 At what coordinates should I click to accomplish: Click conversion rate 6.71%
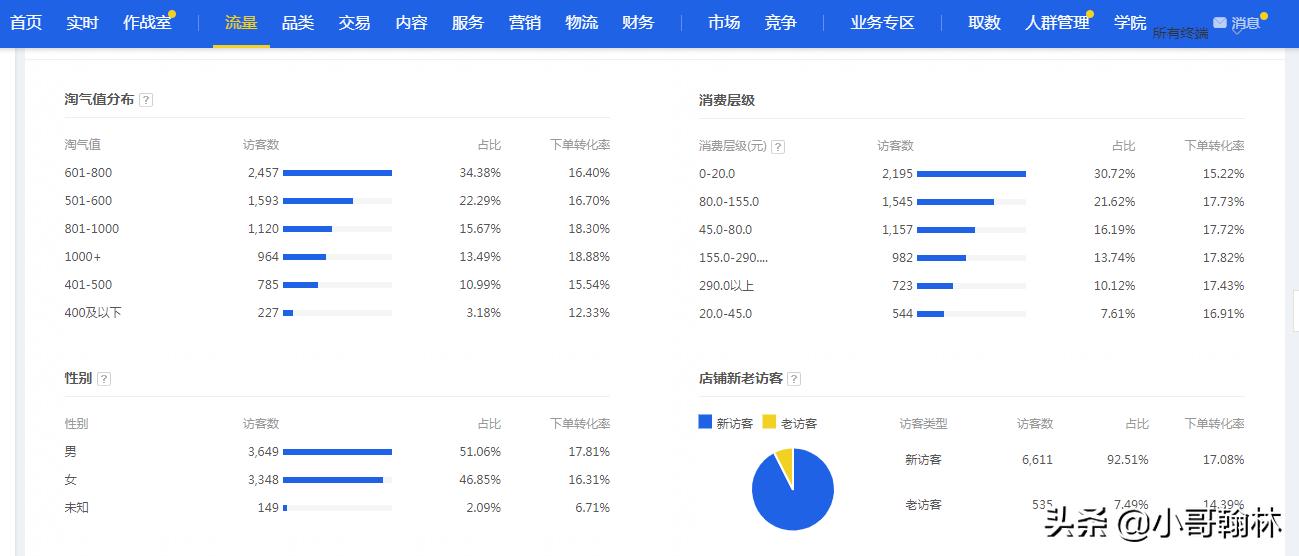593,508
